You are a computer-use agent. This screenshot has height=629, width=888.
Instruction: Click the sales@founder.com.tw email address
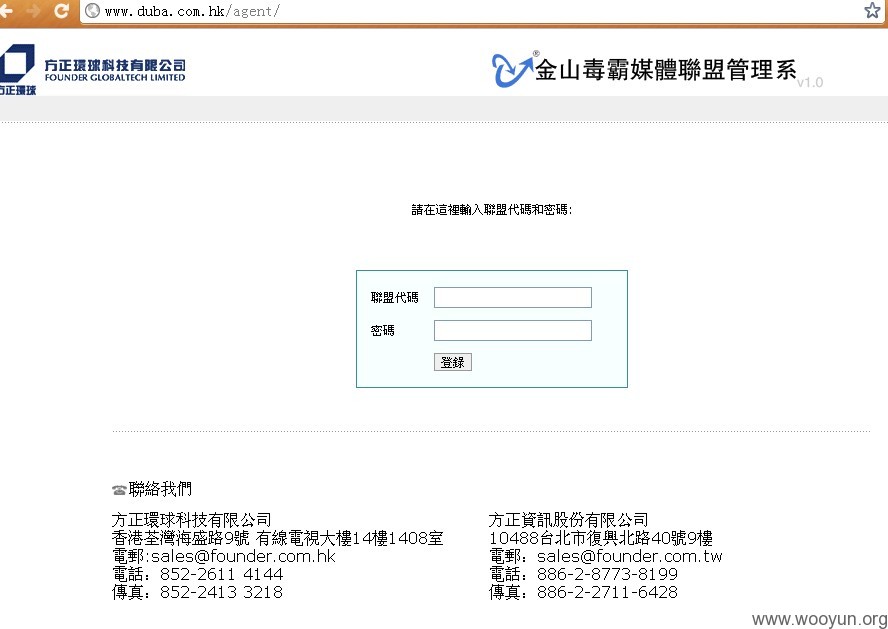coord(630,556)
